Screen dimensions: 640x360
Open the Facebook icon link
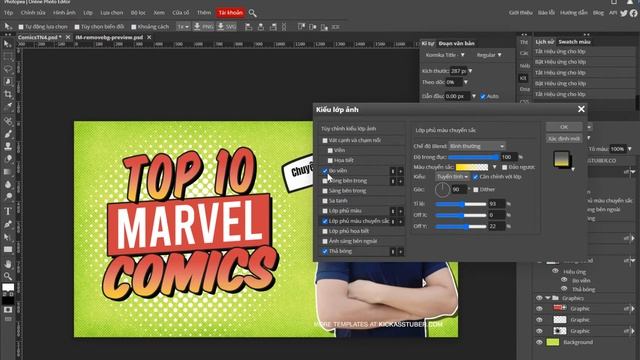633,13
